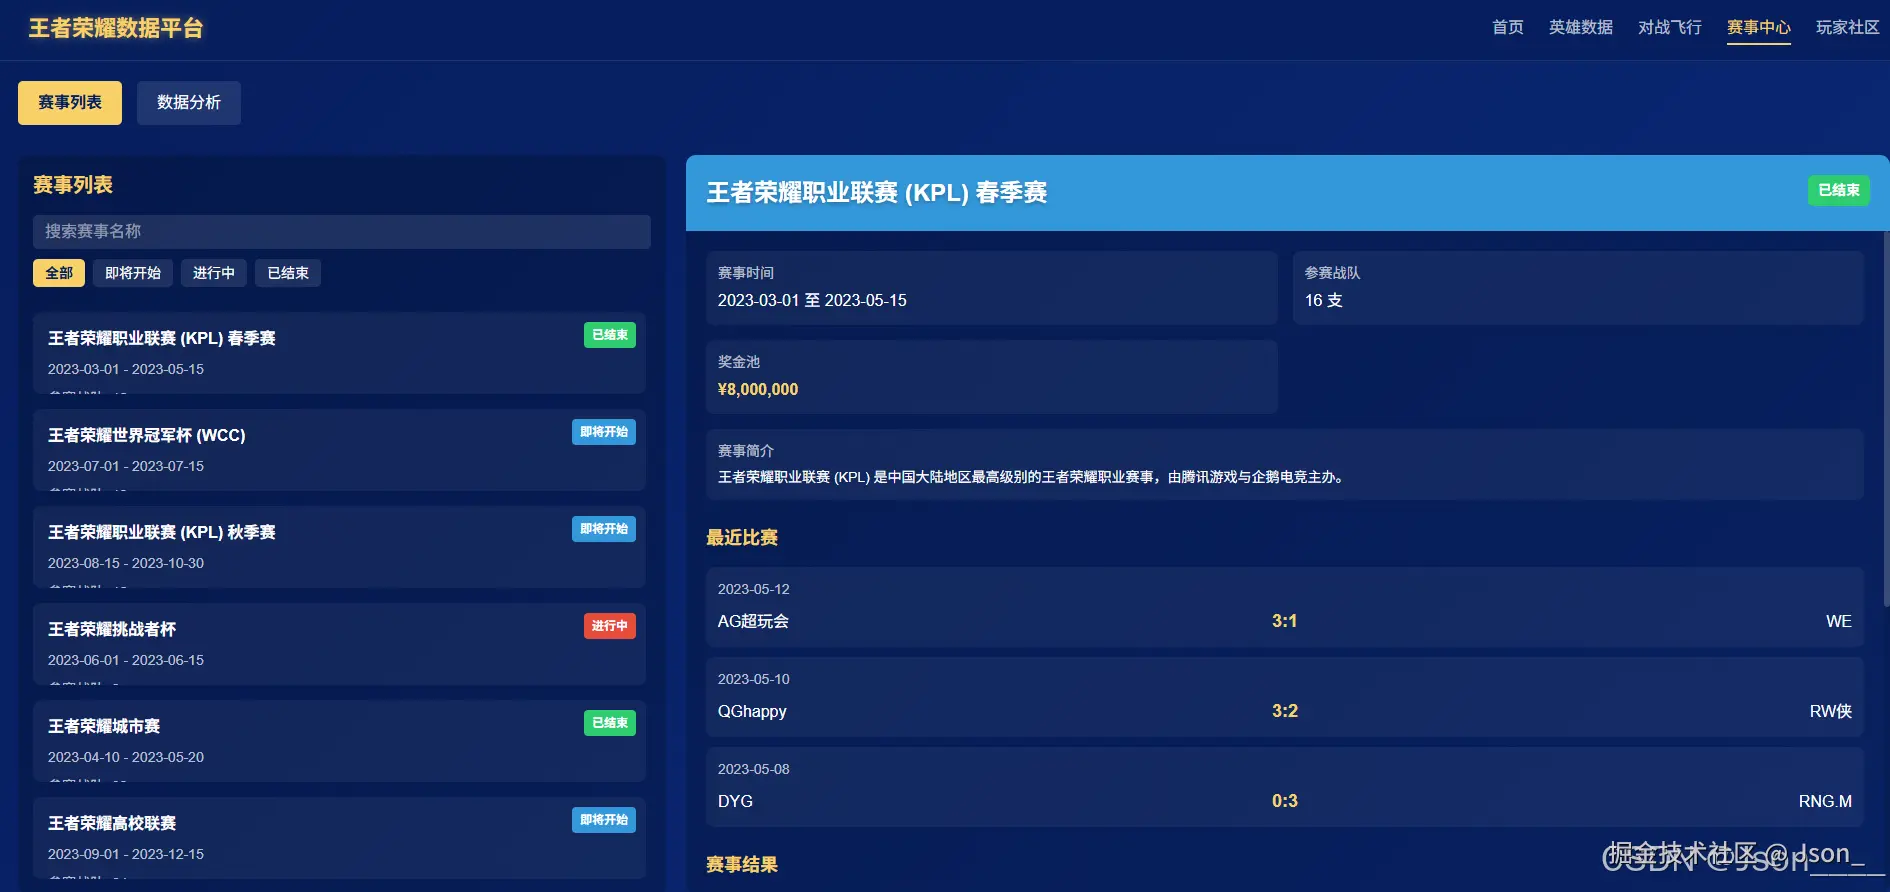Image resolution: width=1890 pixels, height=892 pixels.
Task: Click the 赛事列表 panel heading
Action: (73, 185)
